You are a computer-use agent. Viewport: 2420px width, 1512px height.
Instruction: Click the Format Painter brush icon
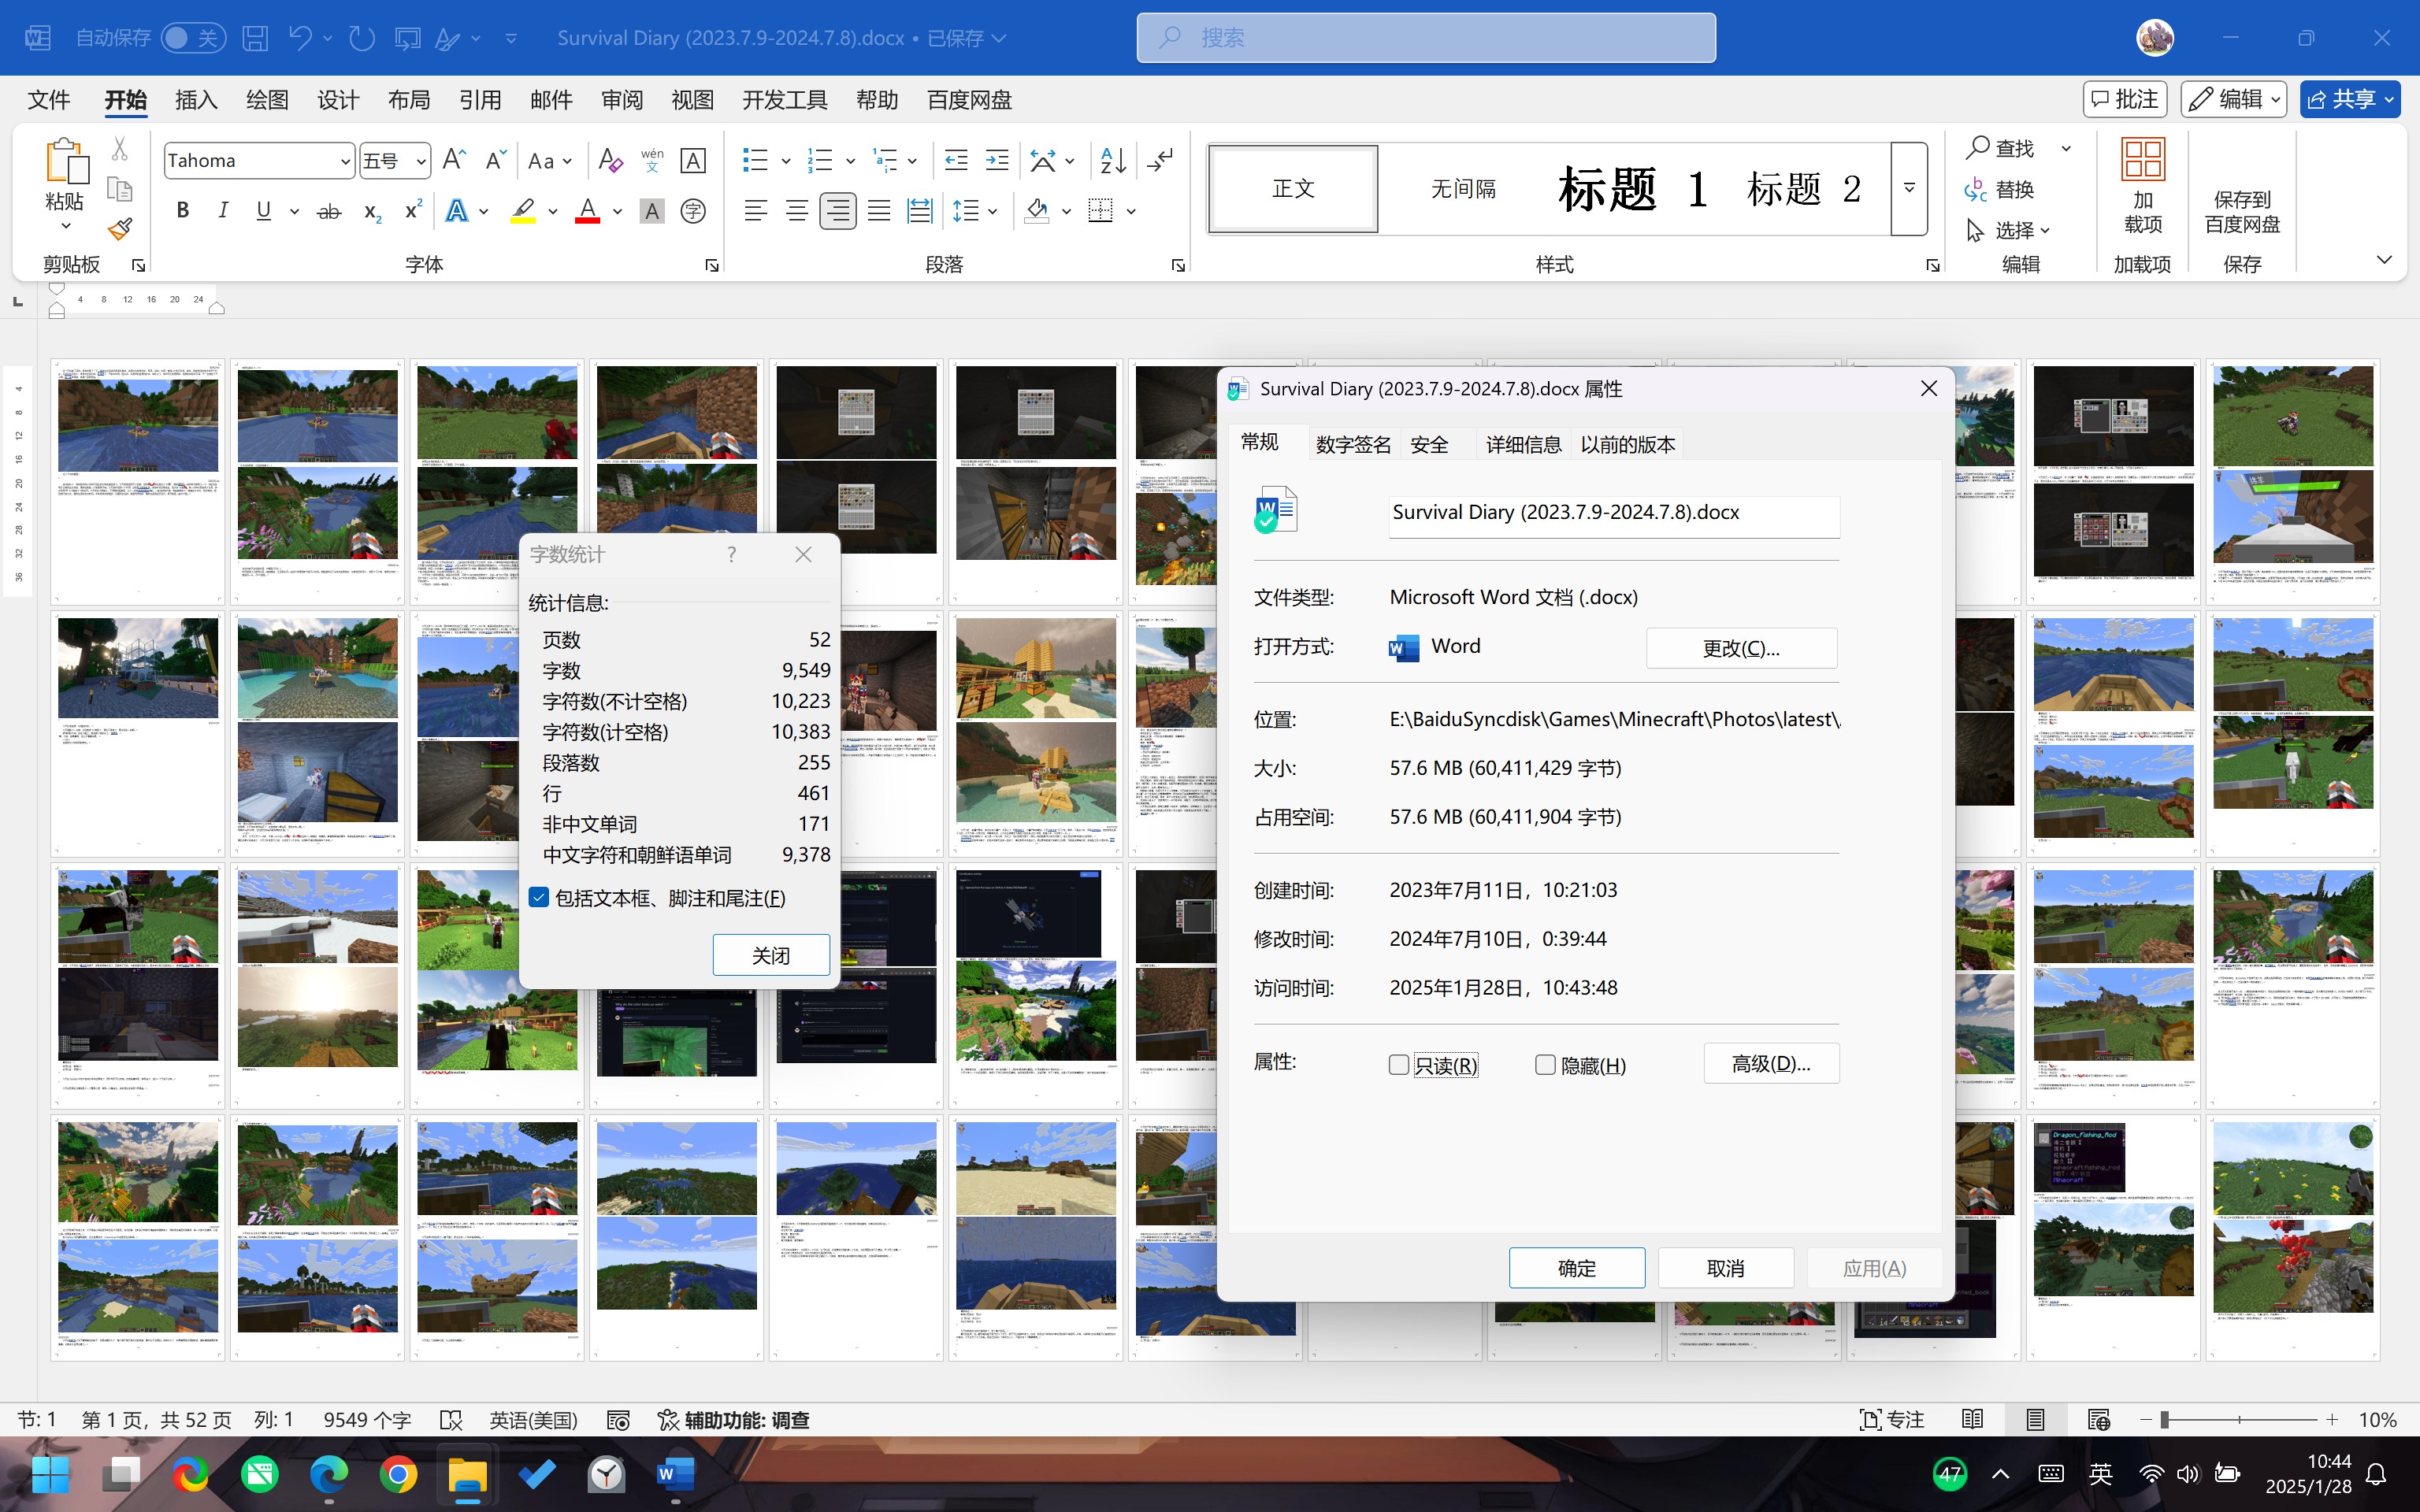point(120,230)
